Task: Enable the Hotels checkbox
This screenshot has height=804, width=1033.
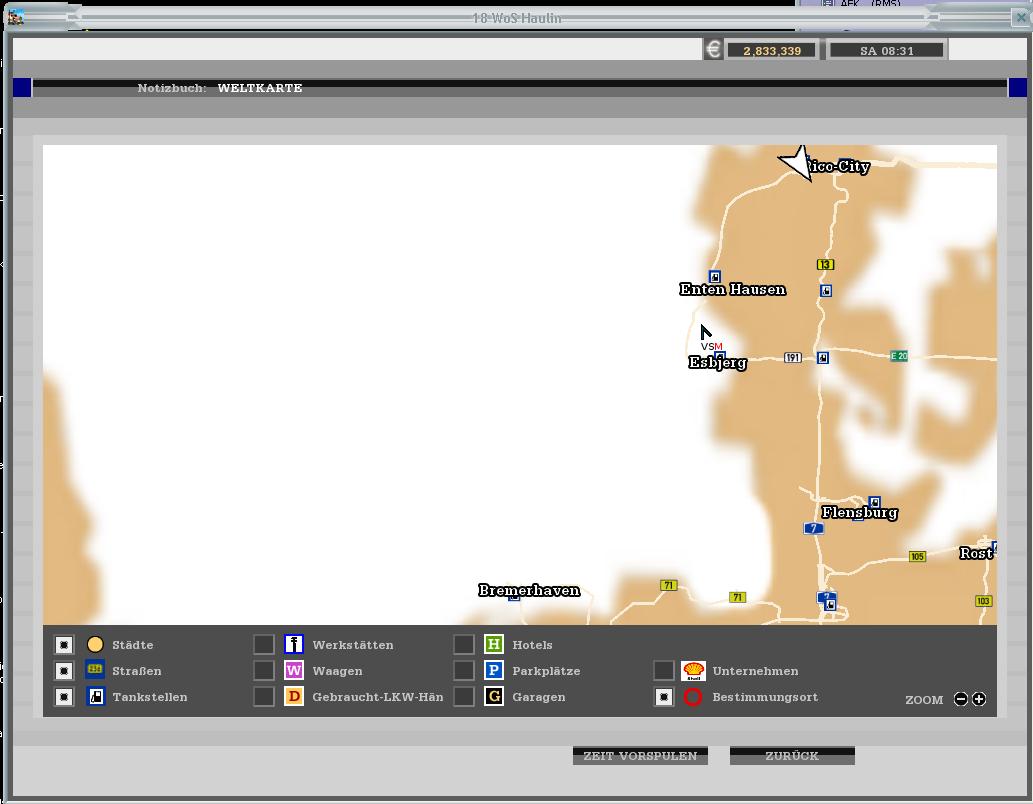Action: [464, 645]
